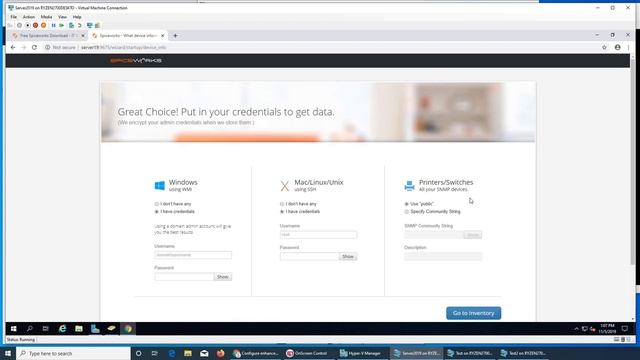The image size is (640, 360).
Task: Switch to Free Spiceworks Download tab
Action: pyautogui.click(x=48, y=36)
